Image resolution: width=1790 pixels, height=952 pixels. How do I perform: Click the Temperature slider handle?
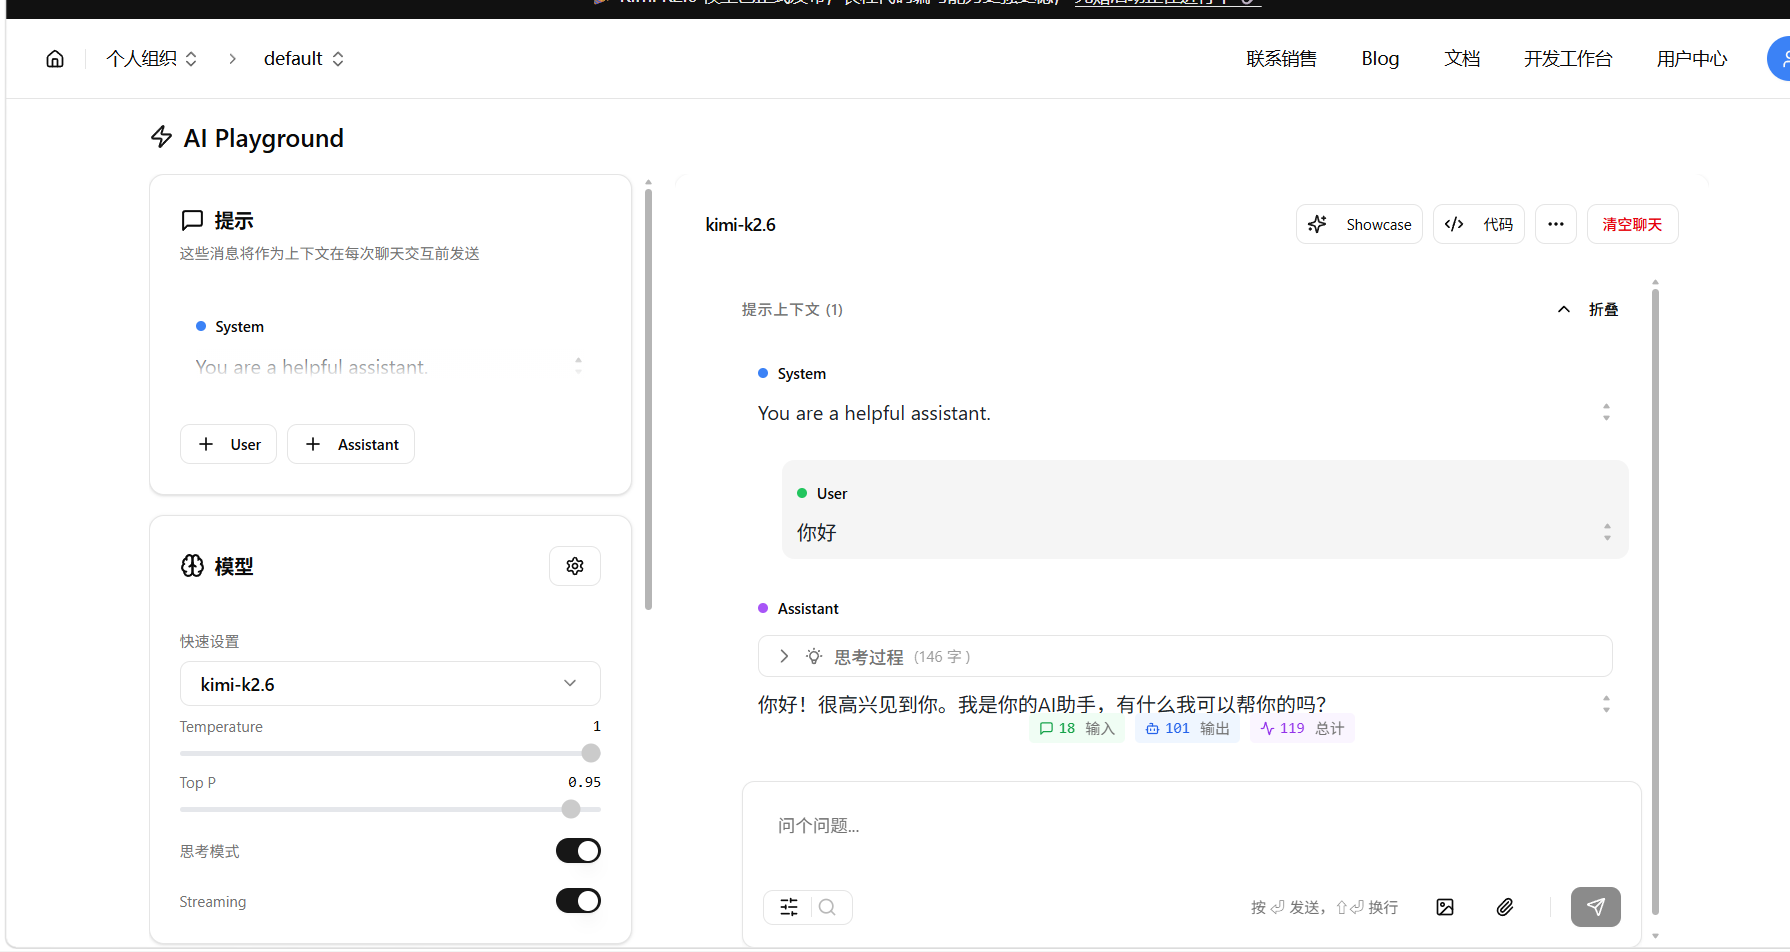(591, 753)
